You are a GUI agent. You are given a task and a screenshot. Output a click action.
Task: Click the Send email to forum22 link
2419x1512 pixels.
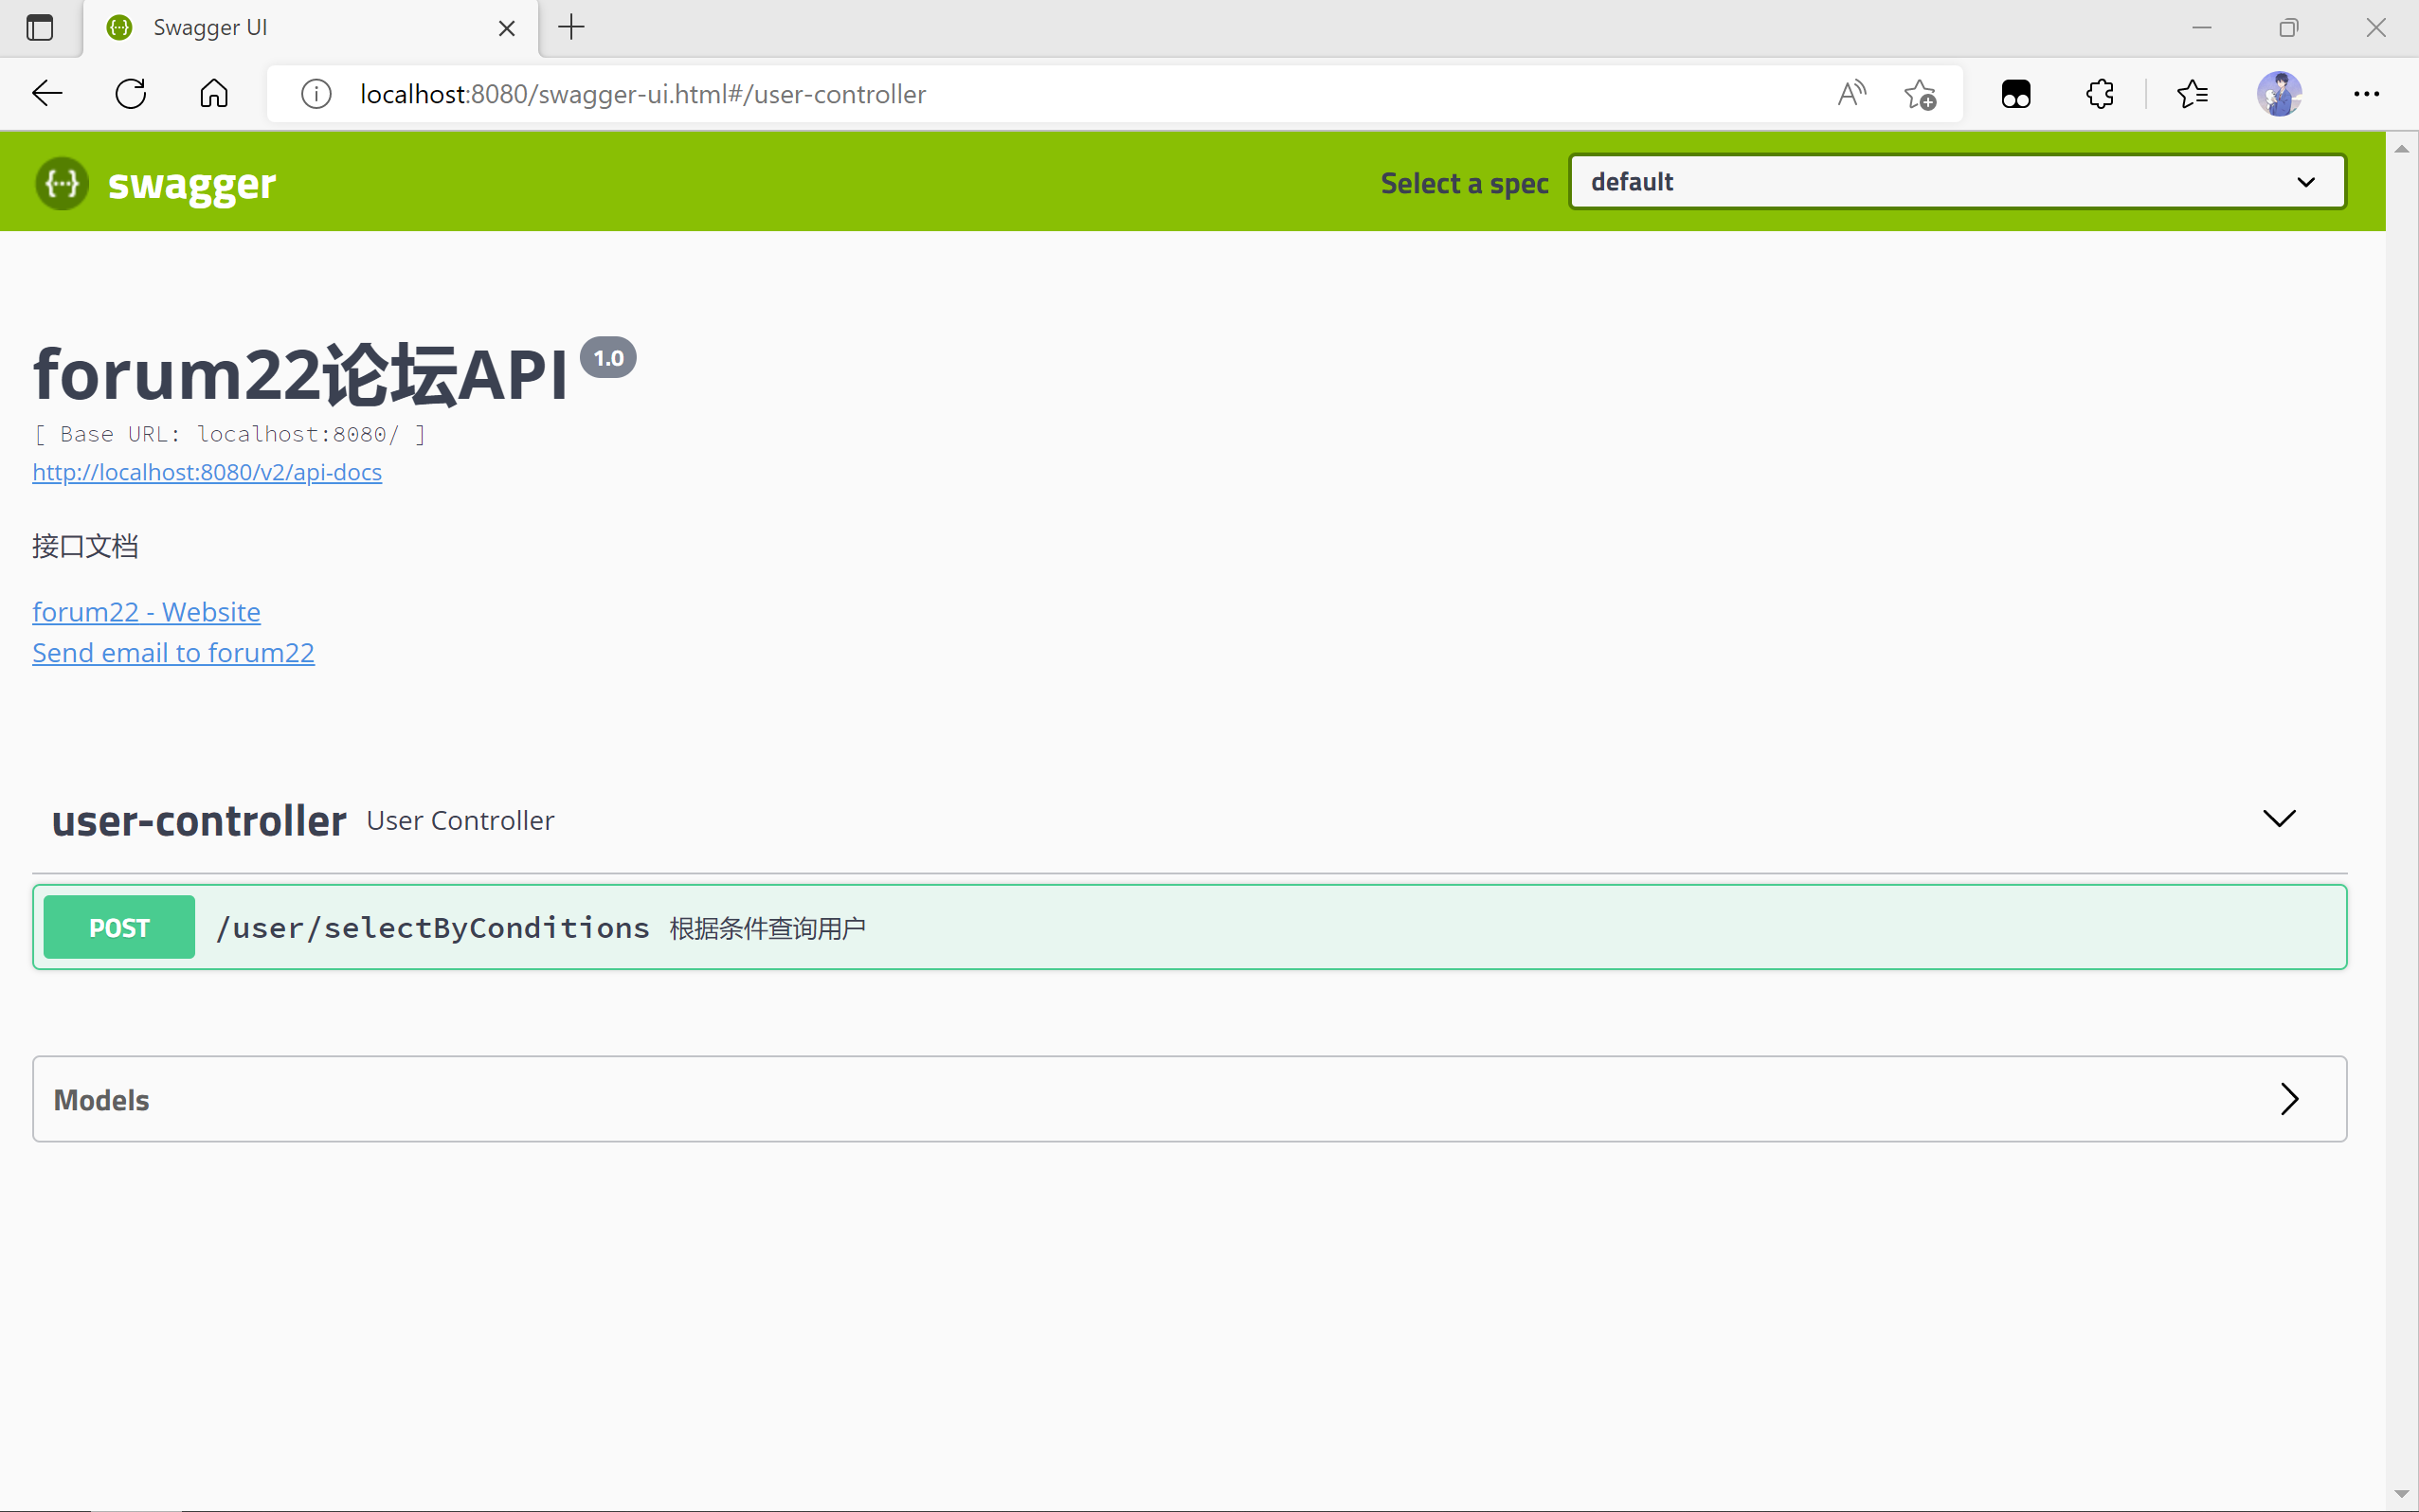tap(173, 653)
